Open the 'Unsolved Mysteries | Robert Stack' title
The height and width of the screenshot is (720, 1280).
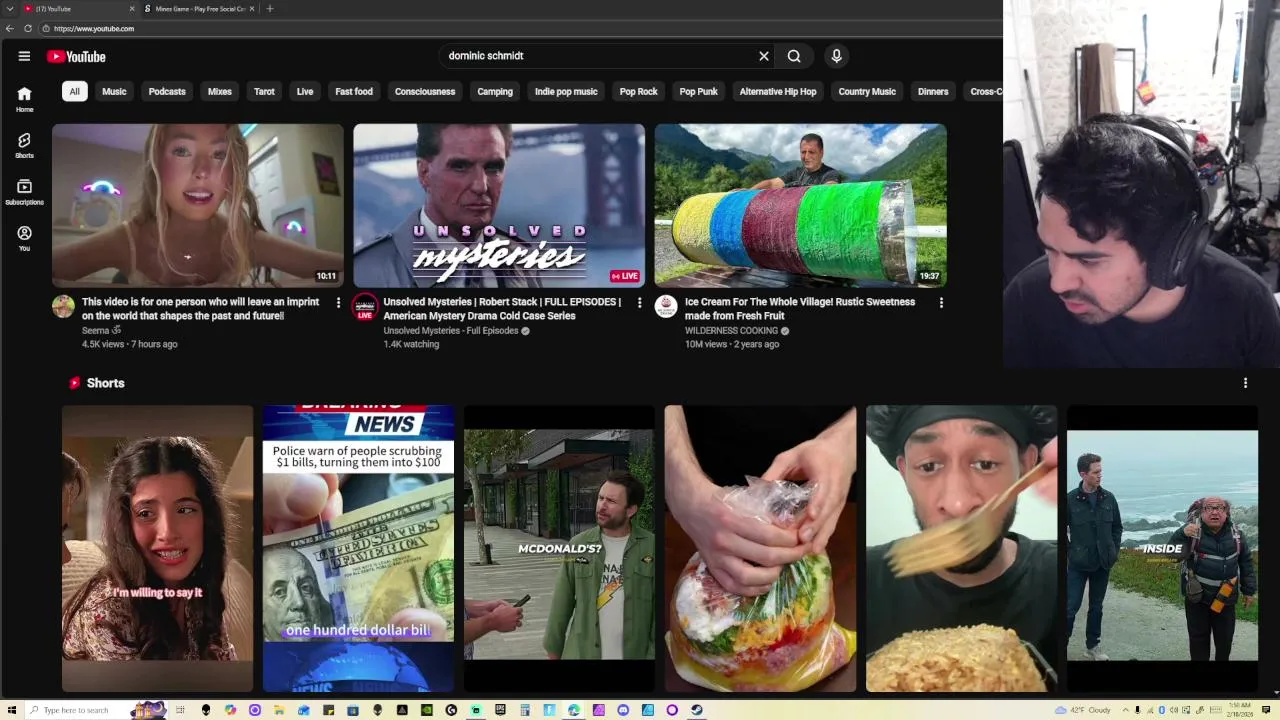point(502,308)
